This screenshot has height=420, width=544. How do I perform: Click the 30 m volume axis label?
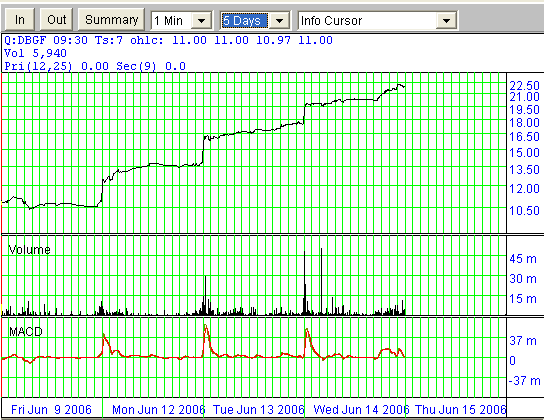pyautogui.click(x=523, y=278)
